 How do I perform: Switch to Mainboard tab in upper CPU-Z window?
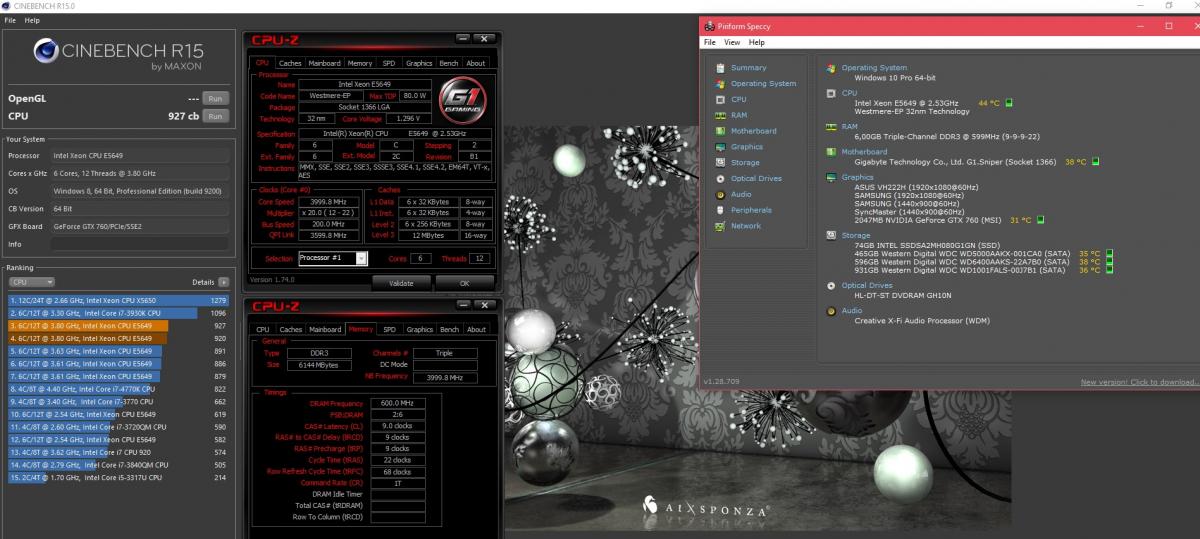(x=324, y=63)
